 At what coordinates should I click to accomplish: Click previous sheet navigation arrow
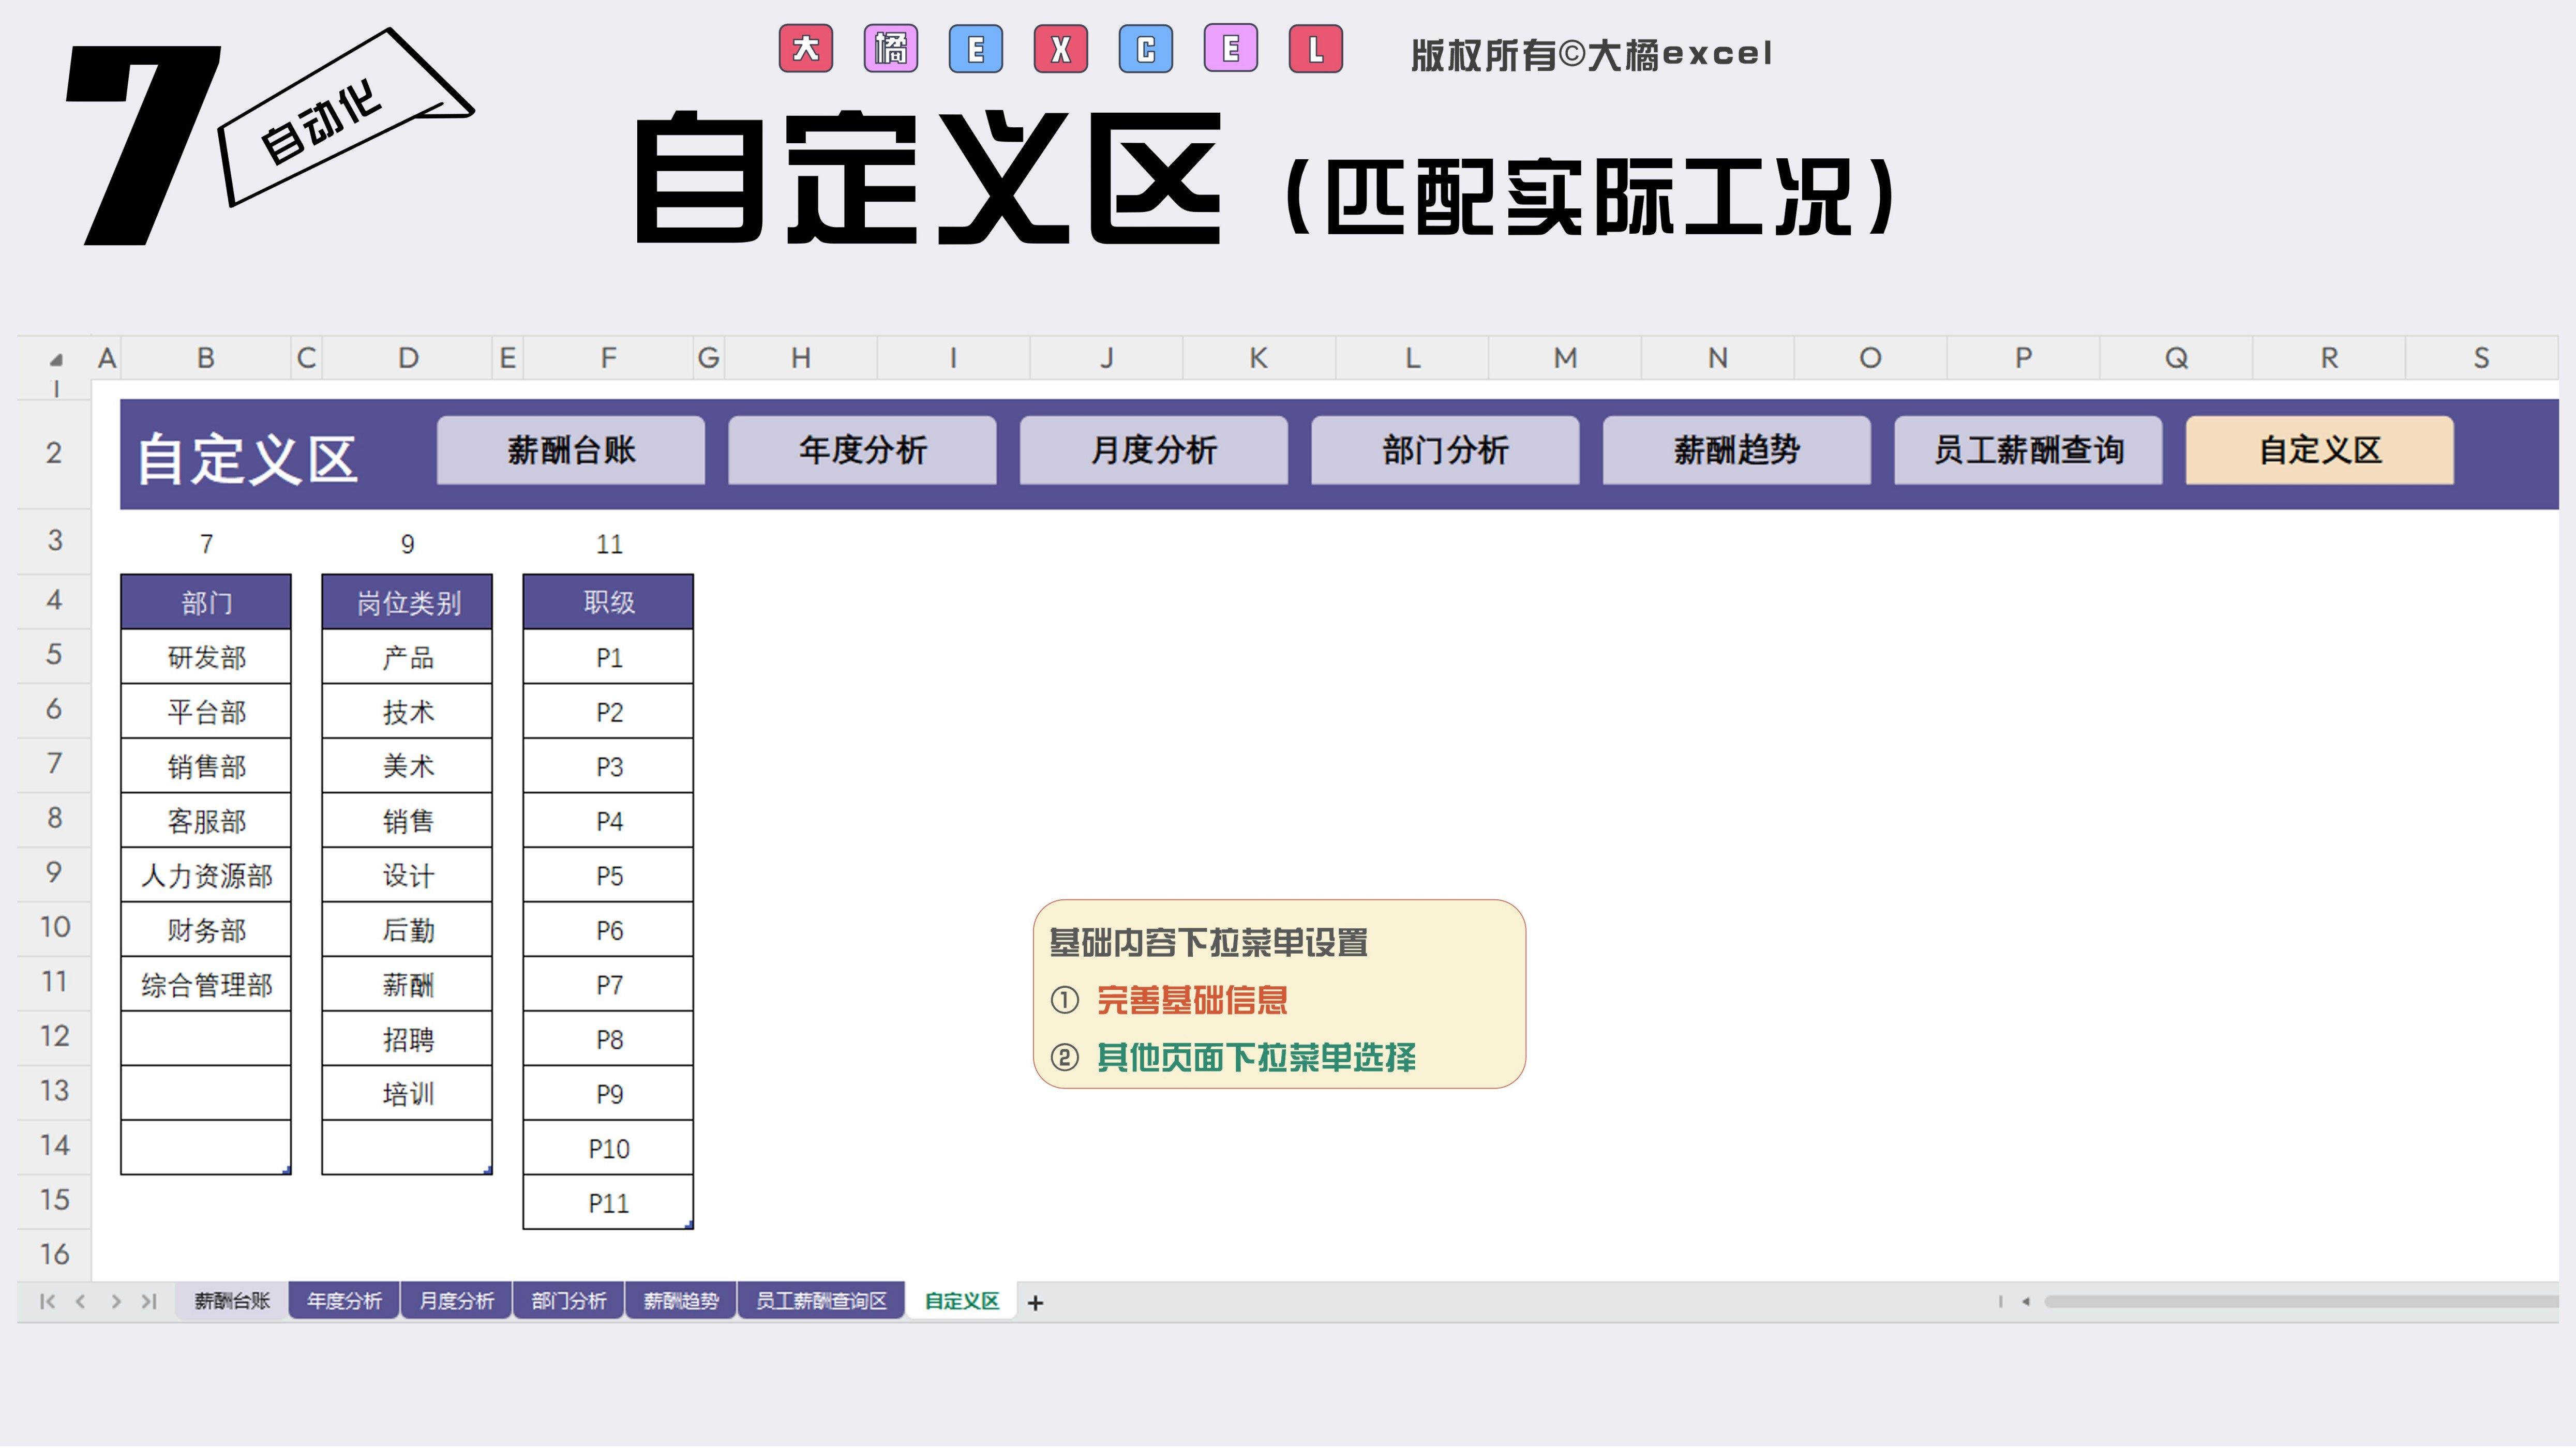pos(81,1301)
